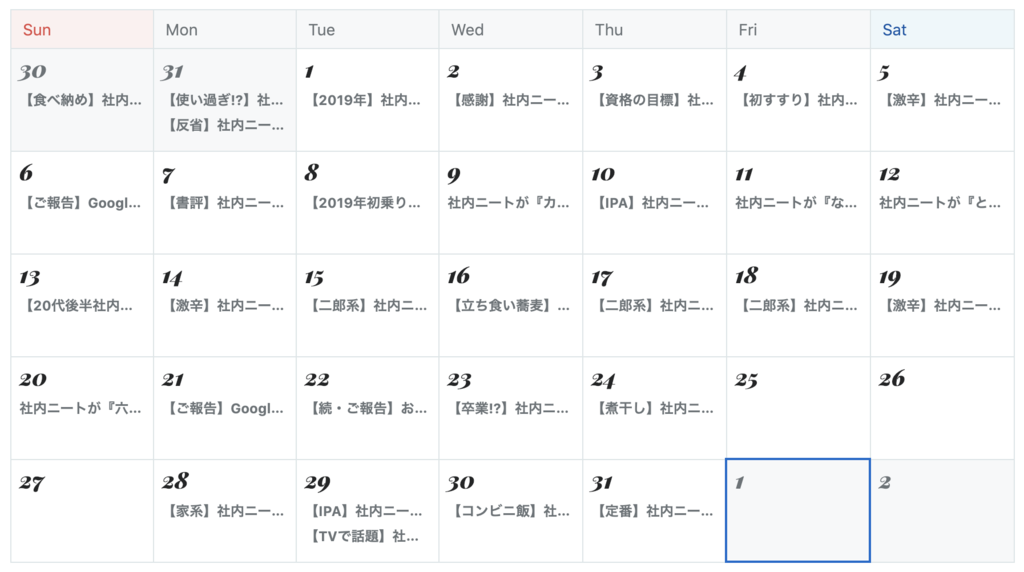Select the highlighted Friday cell dated 1
This screenshot has width=1024, height=572.
click(798, 511)
